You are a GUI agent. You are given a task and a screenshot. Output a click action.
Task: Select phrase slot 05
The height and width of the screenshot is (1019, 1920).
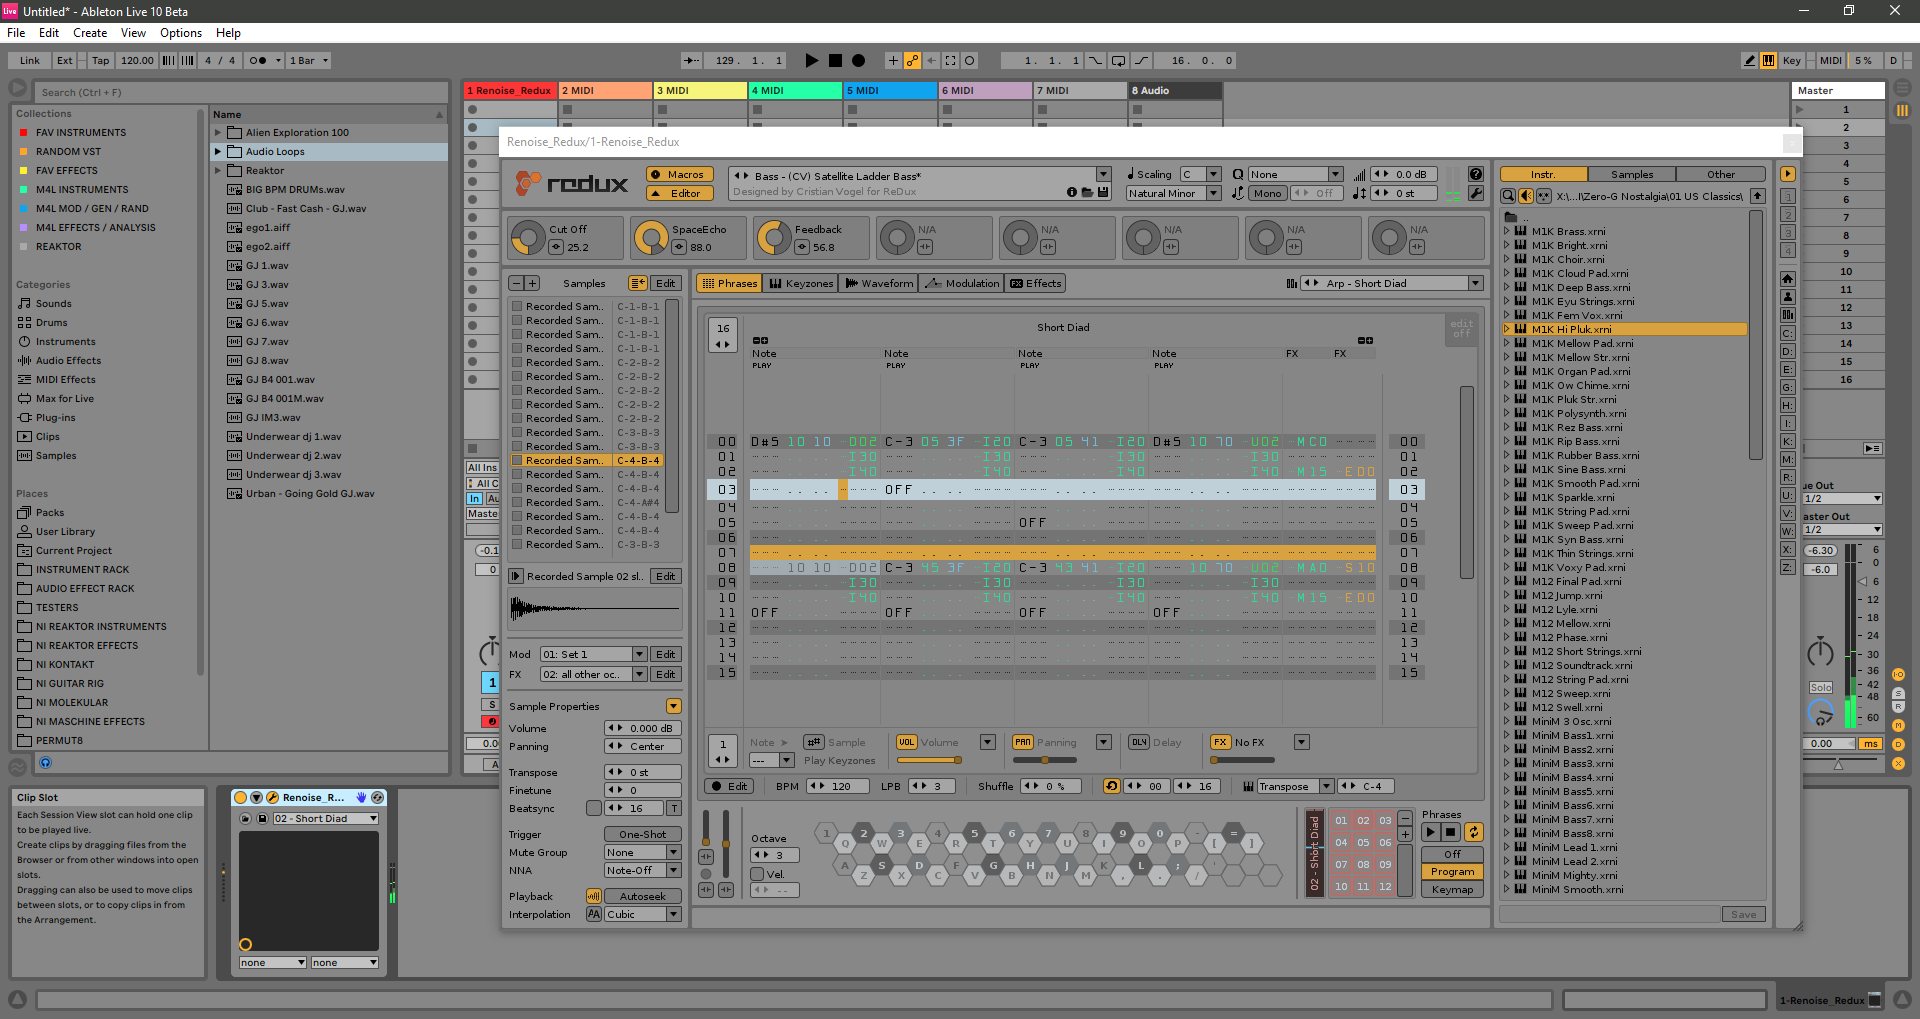pos(1363,842)
